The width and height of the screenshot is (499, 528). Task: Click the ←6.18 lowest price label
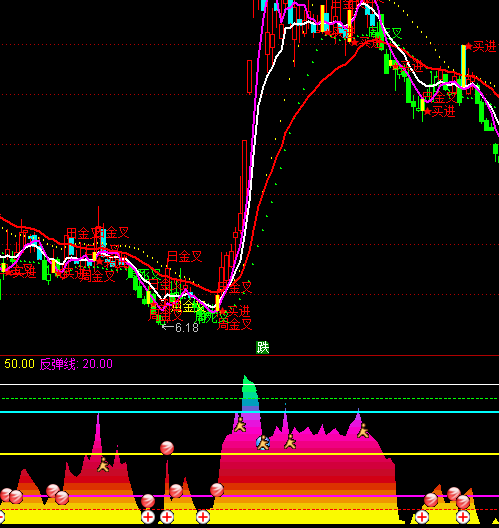(x=180, y=328)
